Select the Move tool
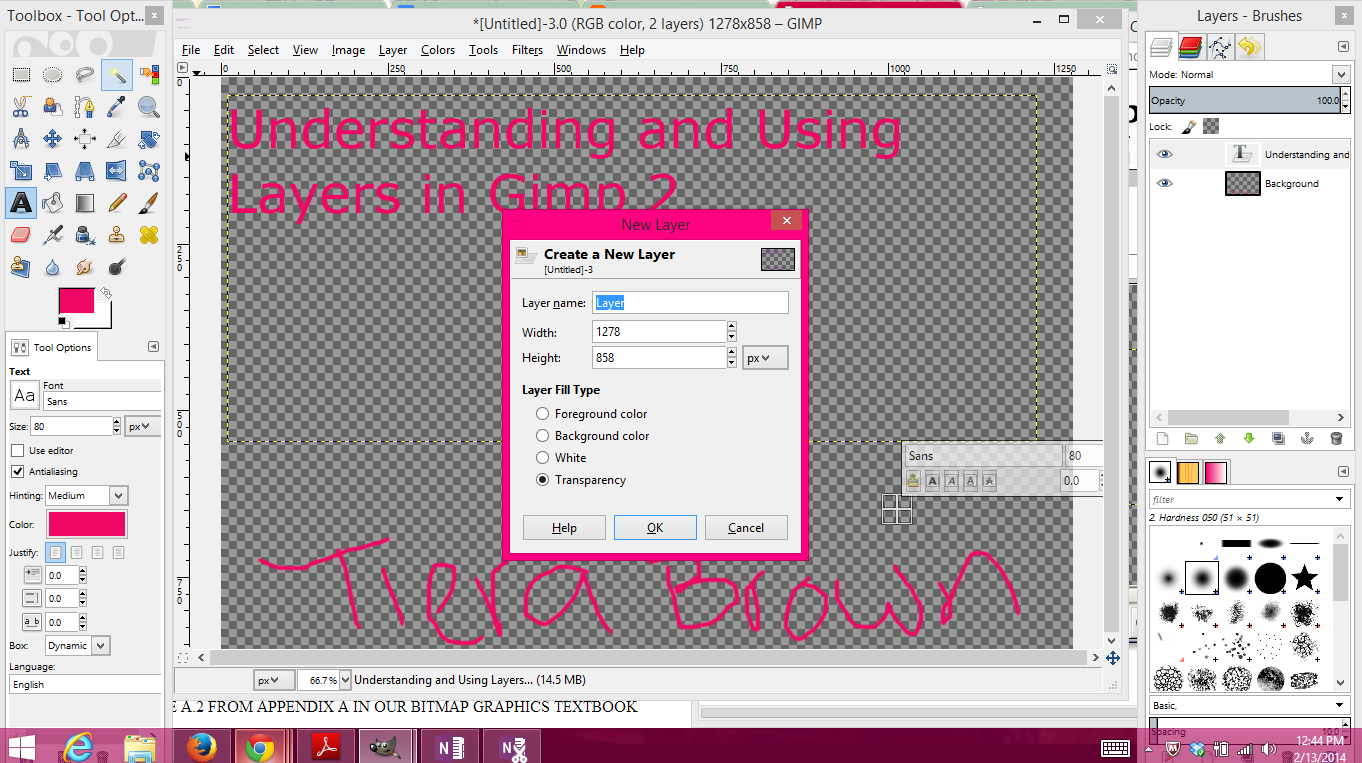The height and width of the screenshot is (763, 1362). (x=53, y=138)
